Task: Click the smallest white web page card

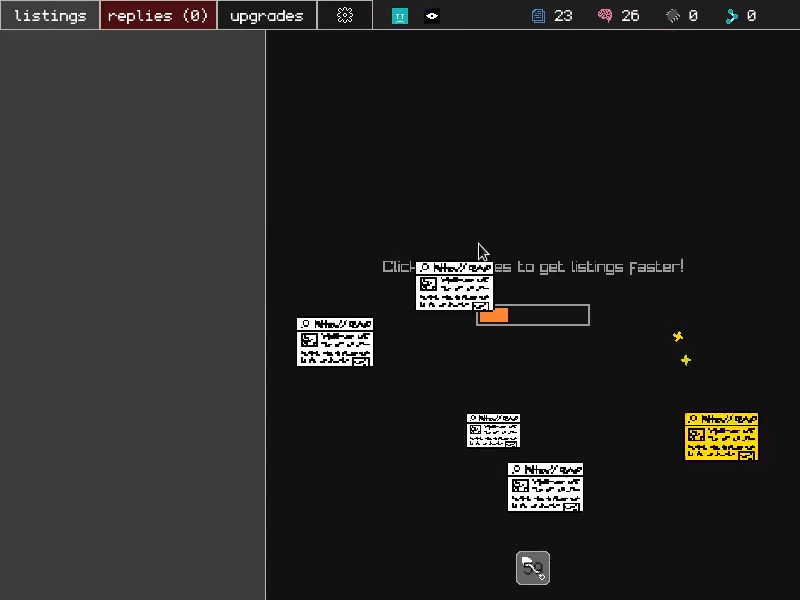Action: coord(493,430)
